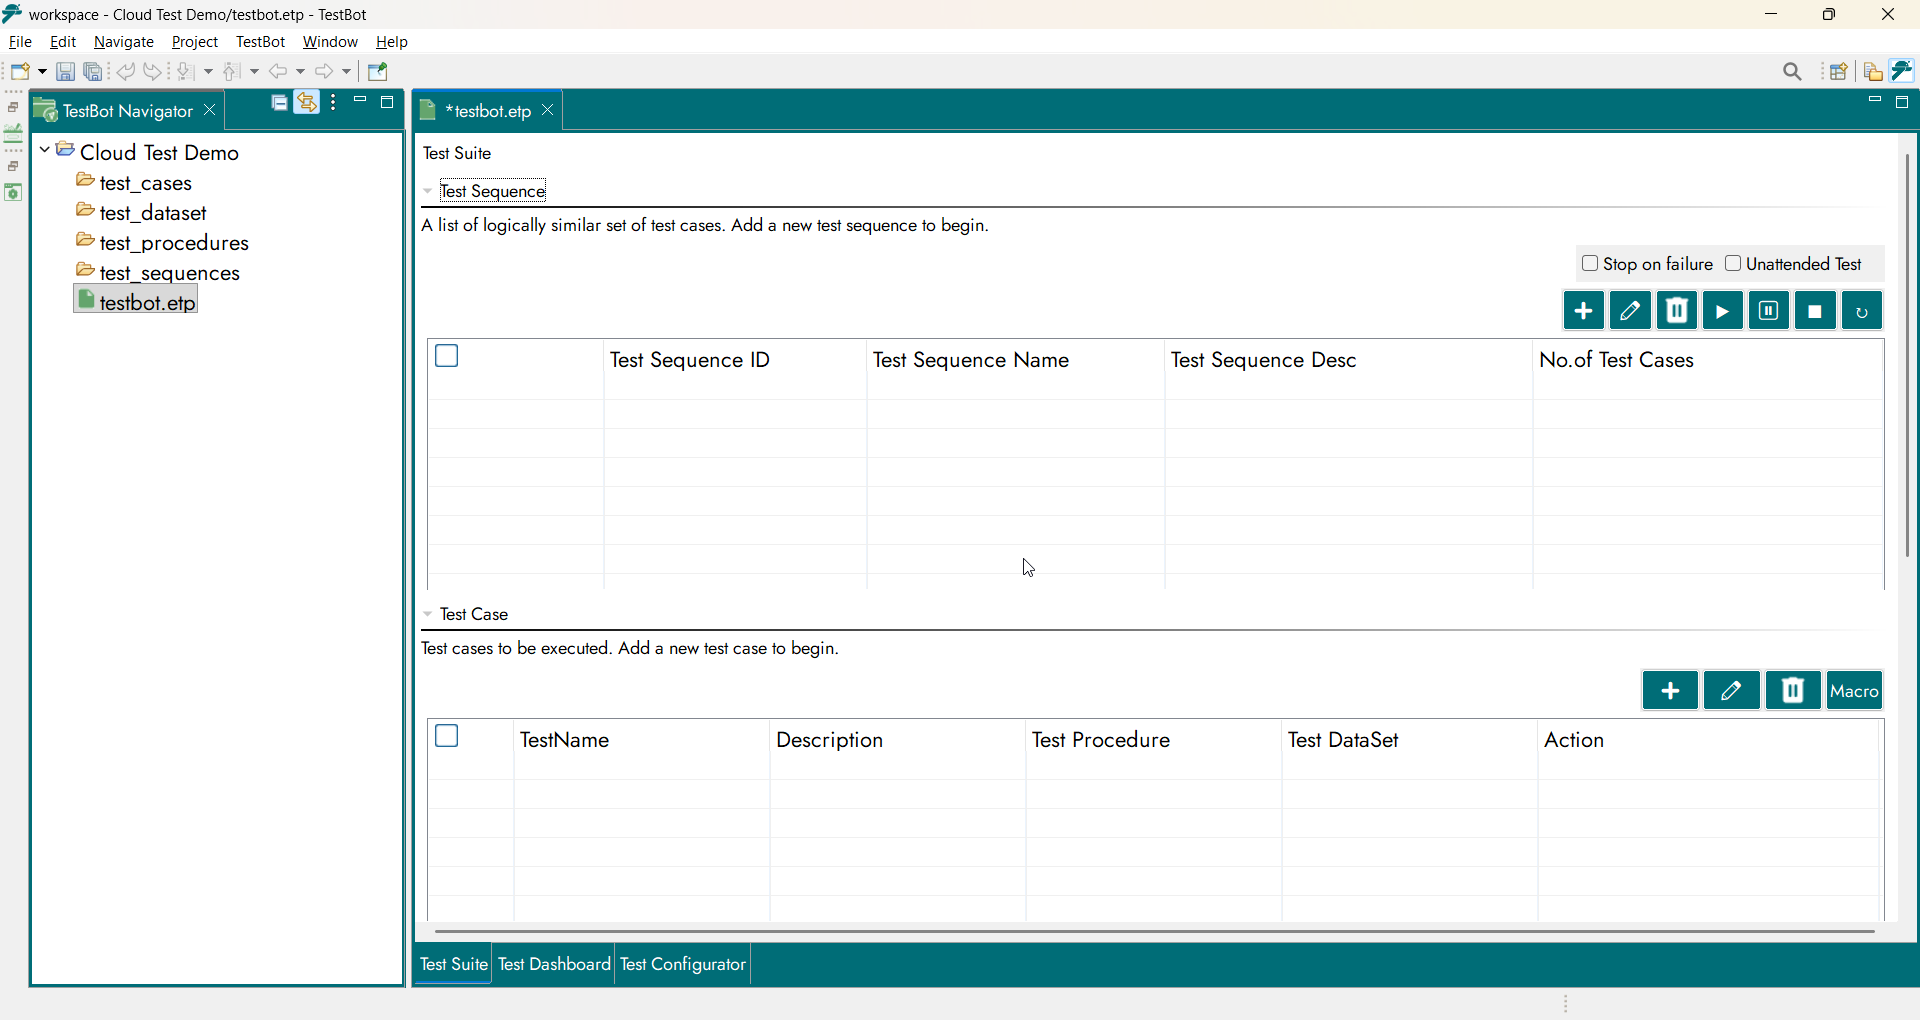Add a new test sequence
Screen dimensions: 1920x1020
pos(1583,311)
